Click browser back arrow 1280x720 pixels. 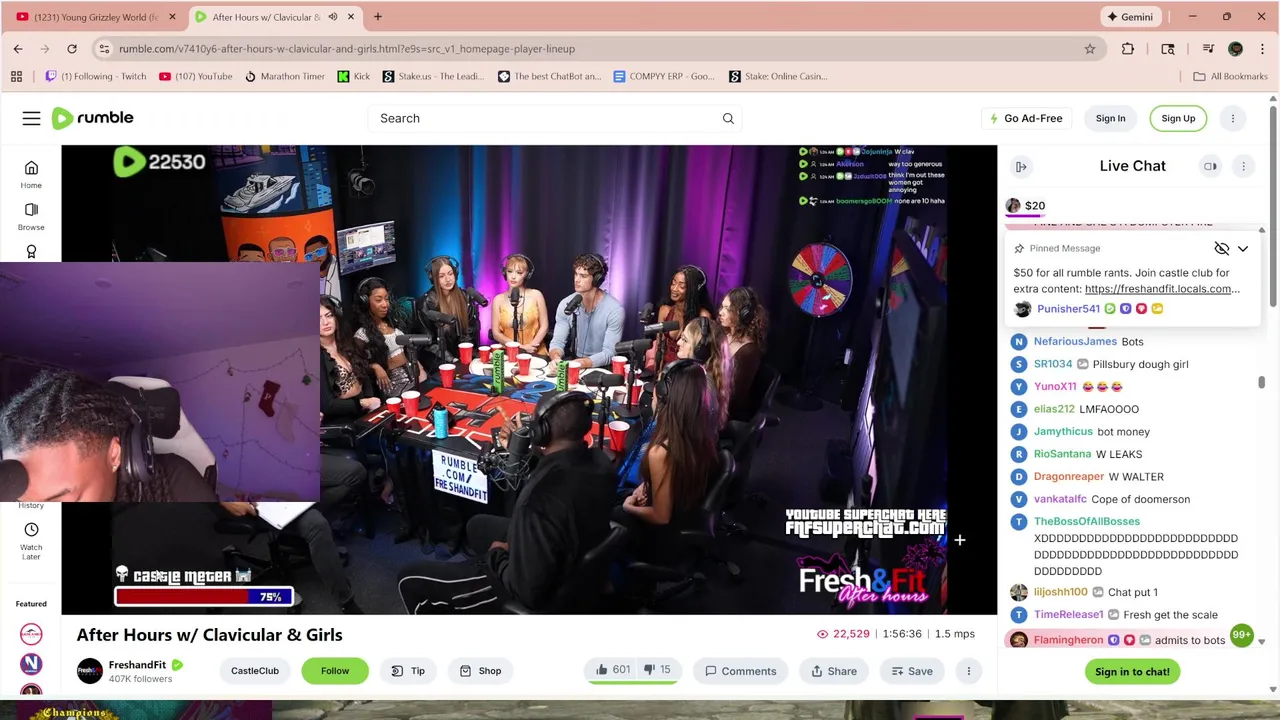[x=18, y=49]
